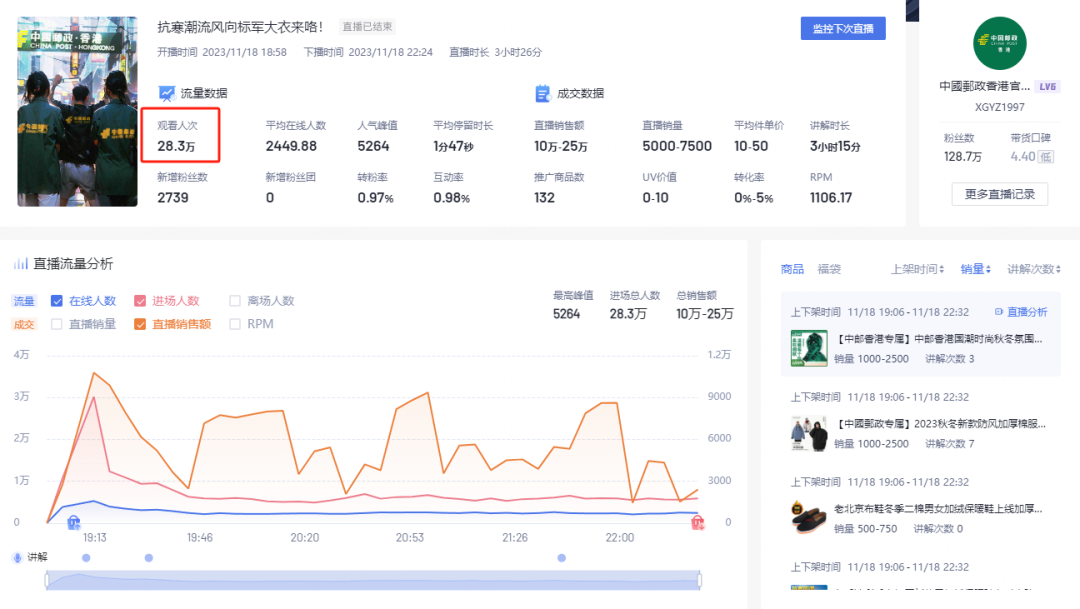Toggle the 在线人数 checkbox
The height and width of the screenshot is (609, 1080).
pyautogui.click(x=57, y=301)
